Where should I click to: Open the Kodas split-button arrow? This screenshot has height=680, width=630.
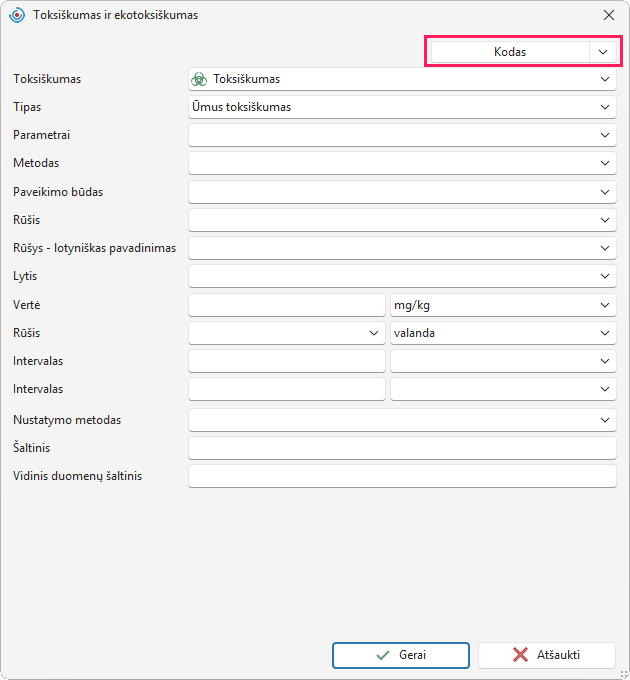coord(603,52)
